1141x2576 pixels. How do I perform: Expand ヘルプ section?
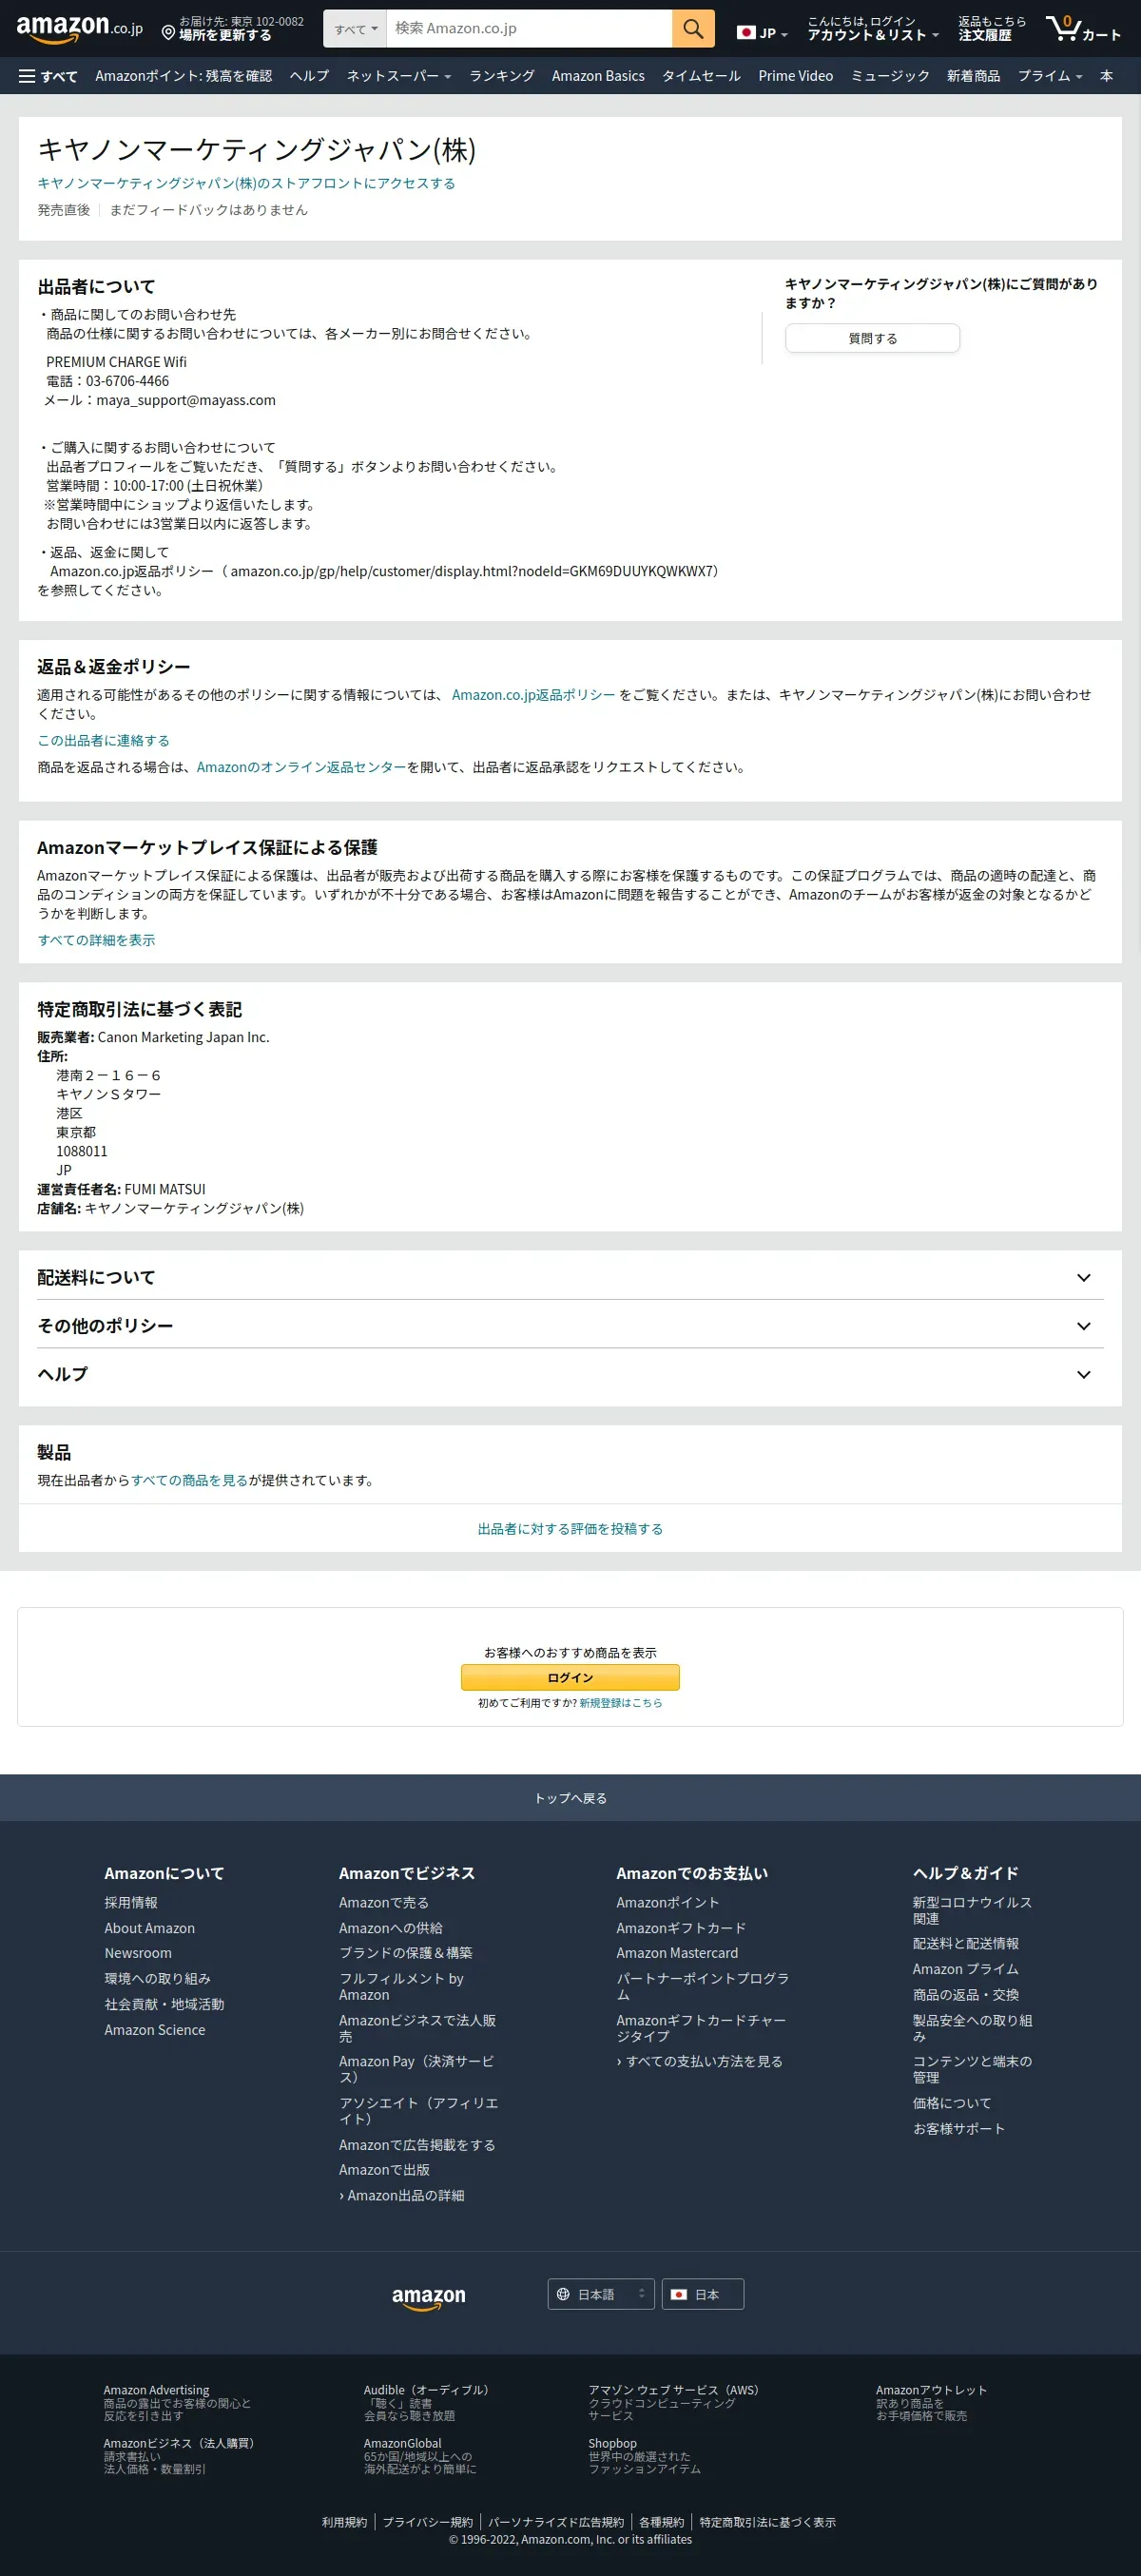[570, 1374]
